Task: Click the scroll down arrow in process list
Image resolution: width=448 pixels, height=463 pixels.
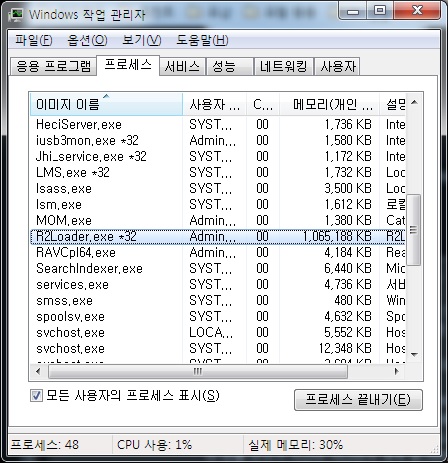Action: pos(414,355)
